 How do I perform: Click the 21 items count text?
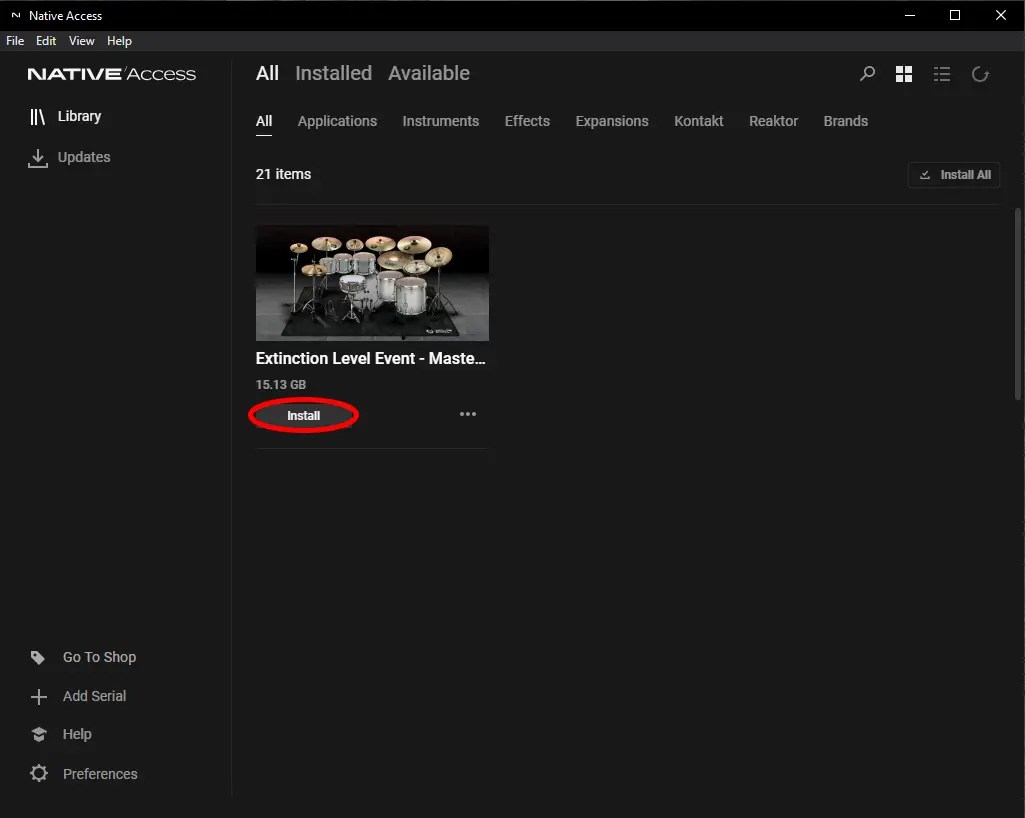coord(283,174)
